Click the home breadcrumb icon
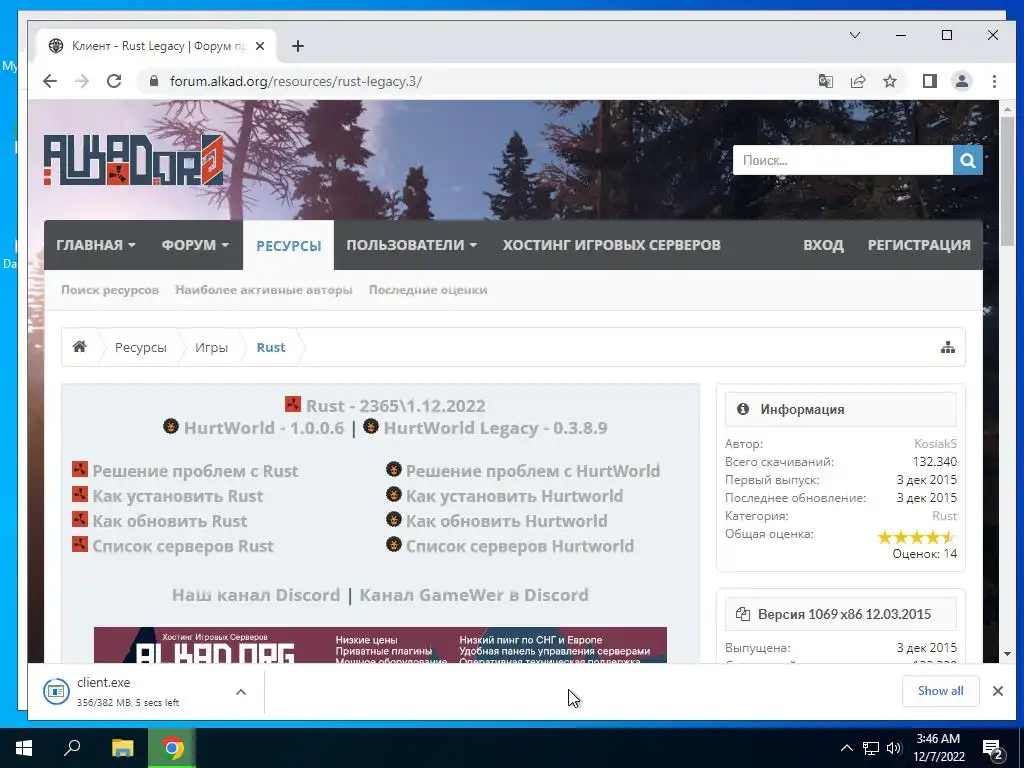Image resolution: width=1024 pixels, height=768 pixels. point(80,347)
